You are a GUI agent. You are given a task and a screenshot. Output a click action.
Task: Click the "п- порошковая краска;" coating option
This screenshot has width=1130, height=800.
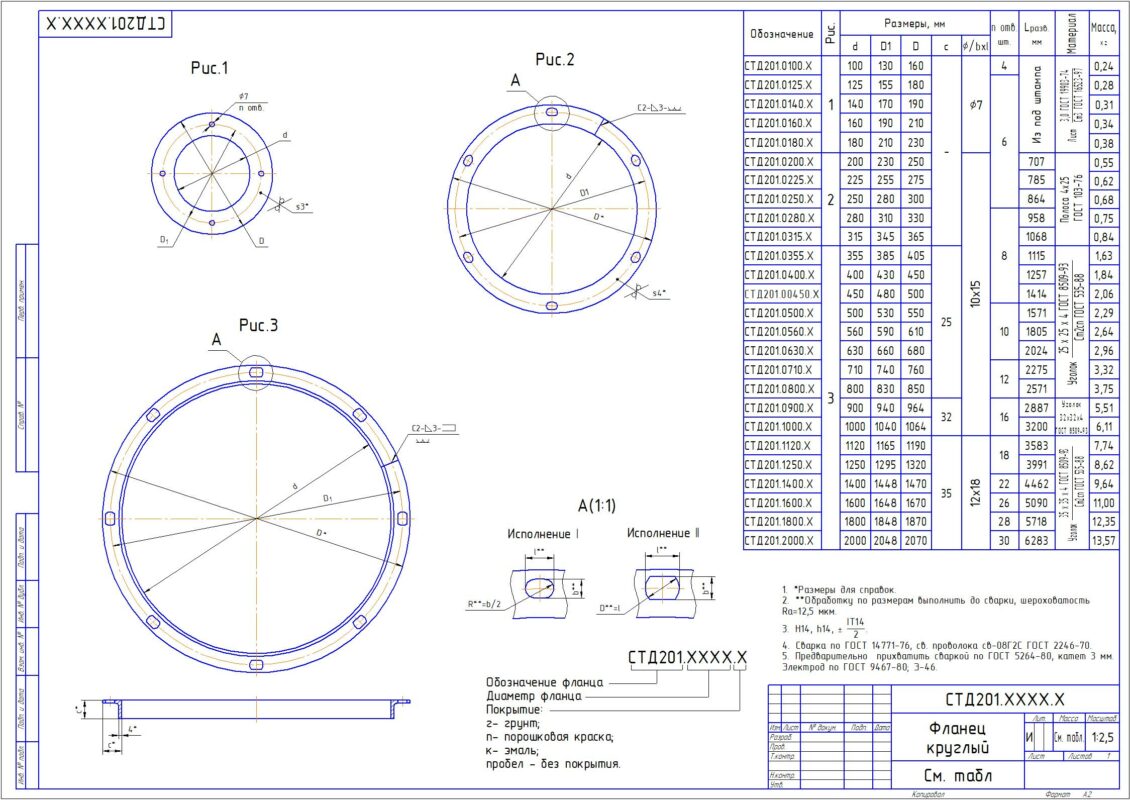click(550, 737)
